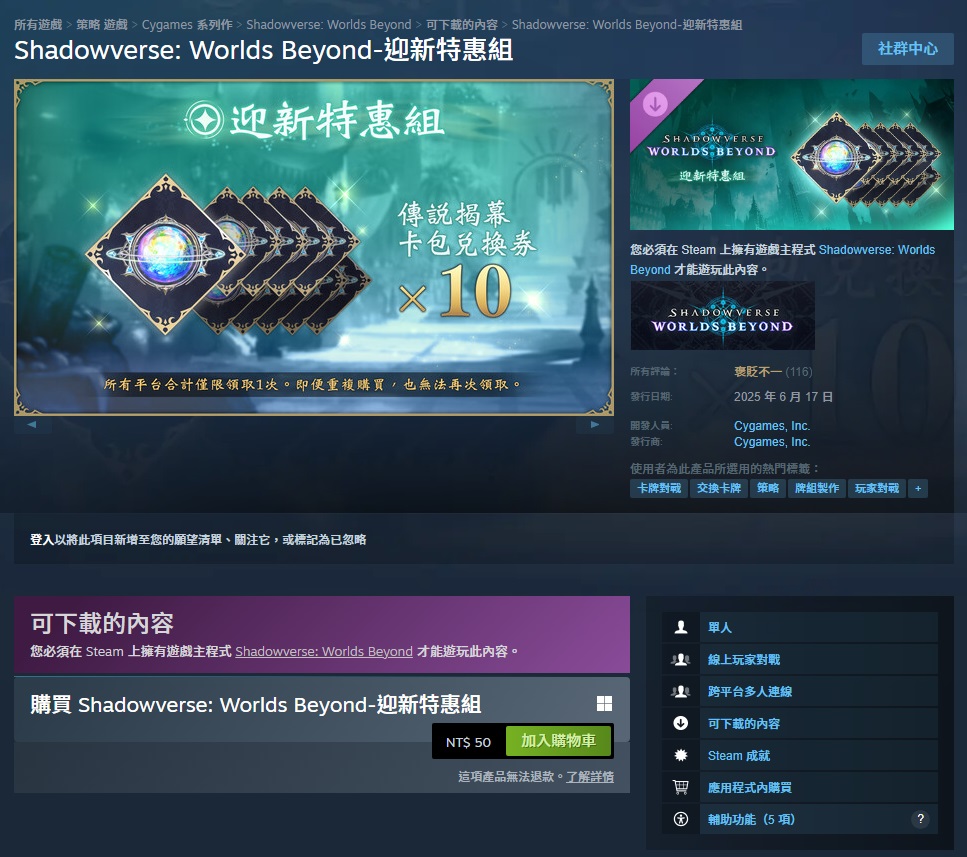The width and height of the screenshot is (967, 857).
Task: Click the downloadable content arrow icon
Action: (x=681, y=723)
